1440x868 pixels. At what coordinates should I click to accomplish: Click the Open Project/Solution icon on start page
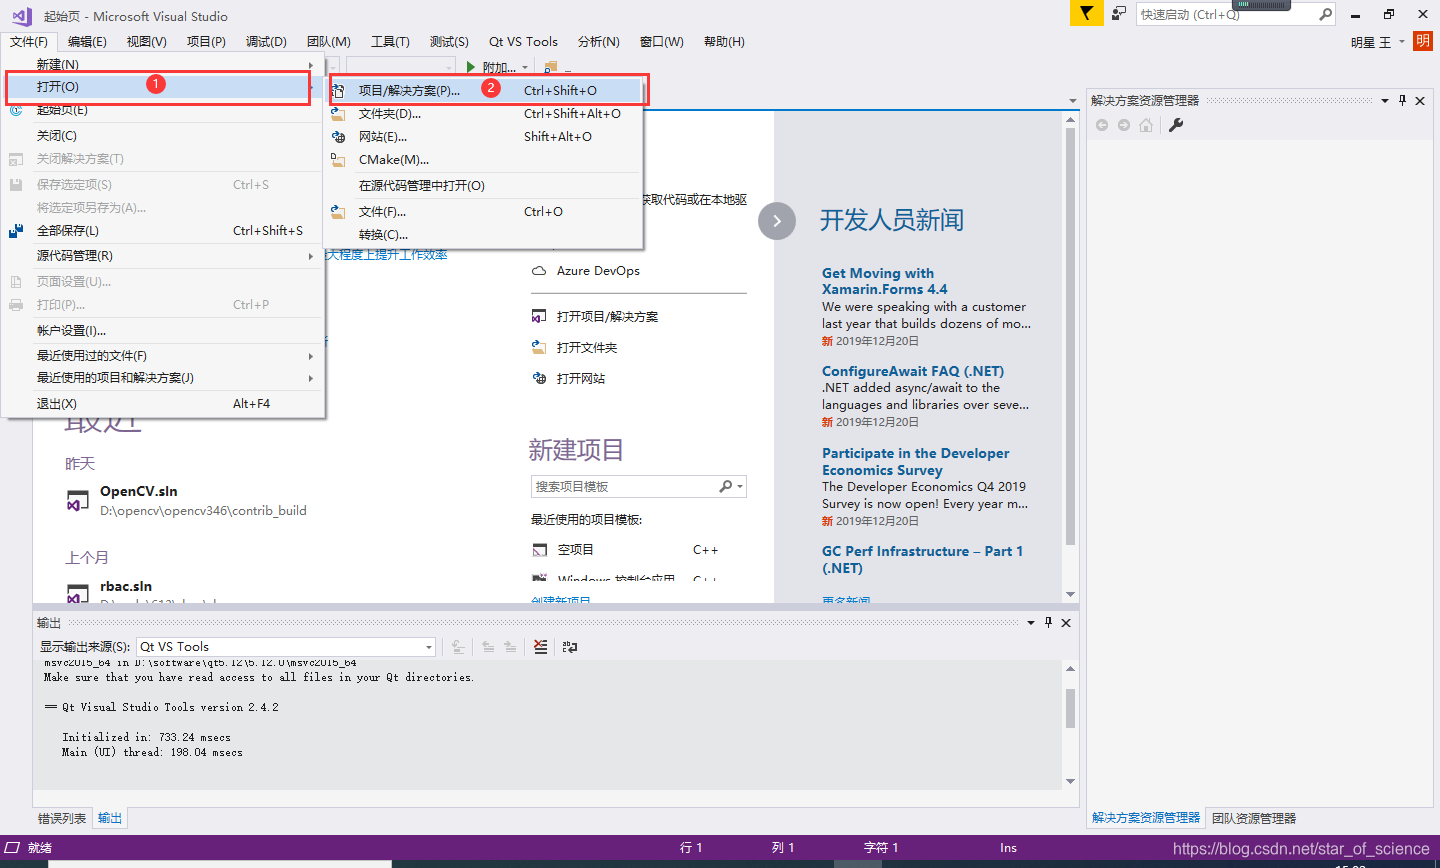tap(539, 317)
